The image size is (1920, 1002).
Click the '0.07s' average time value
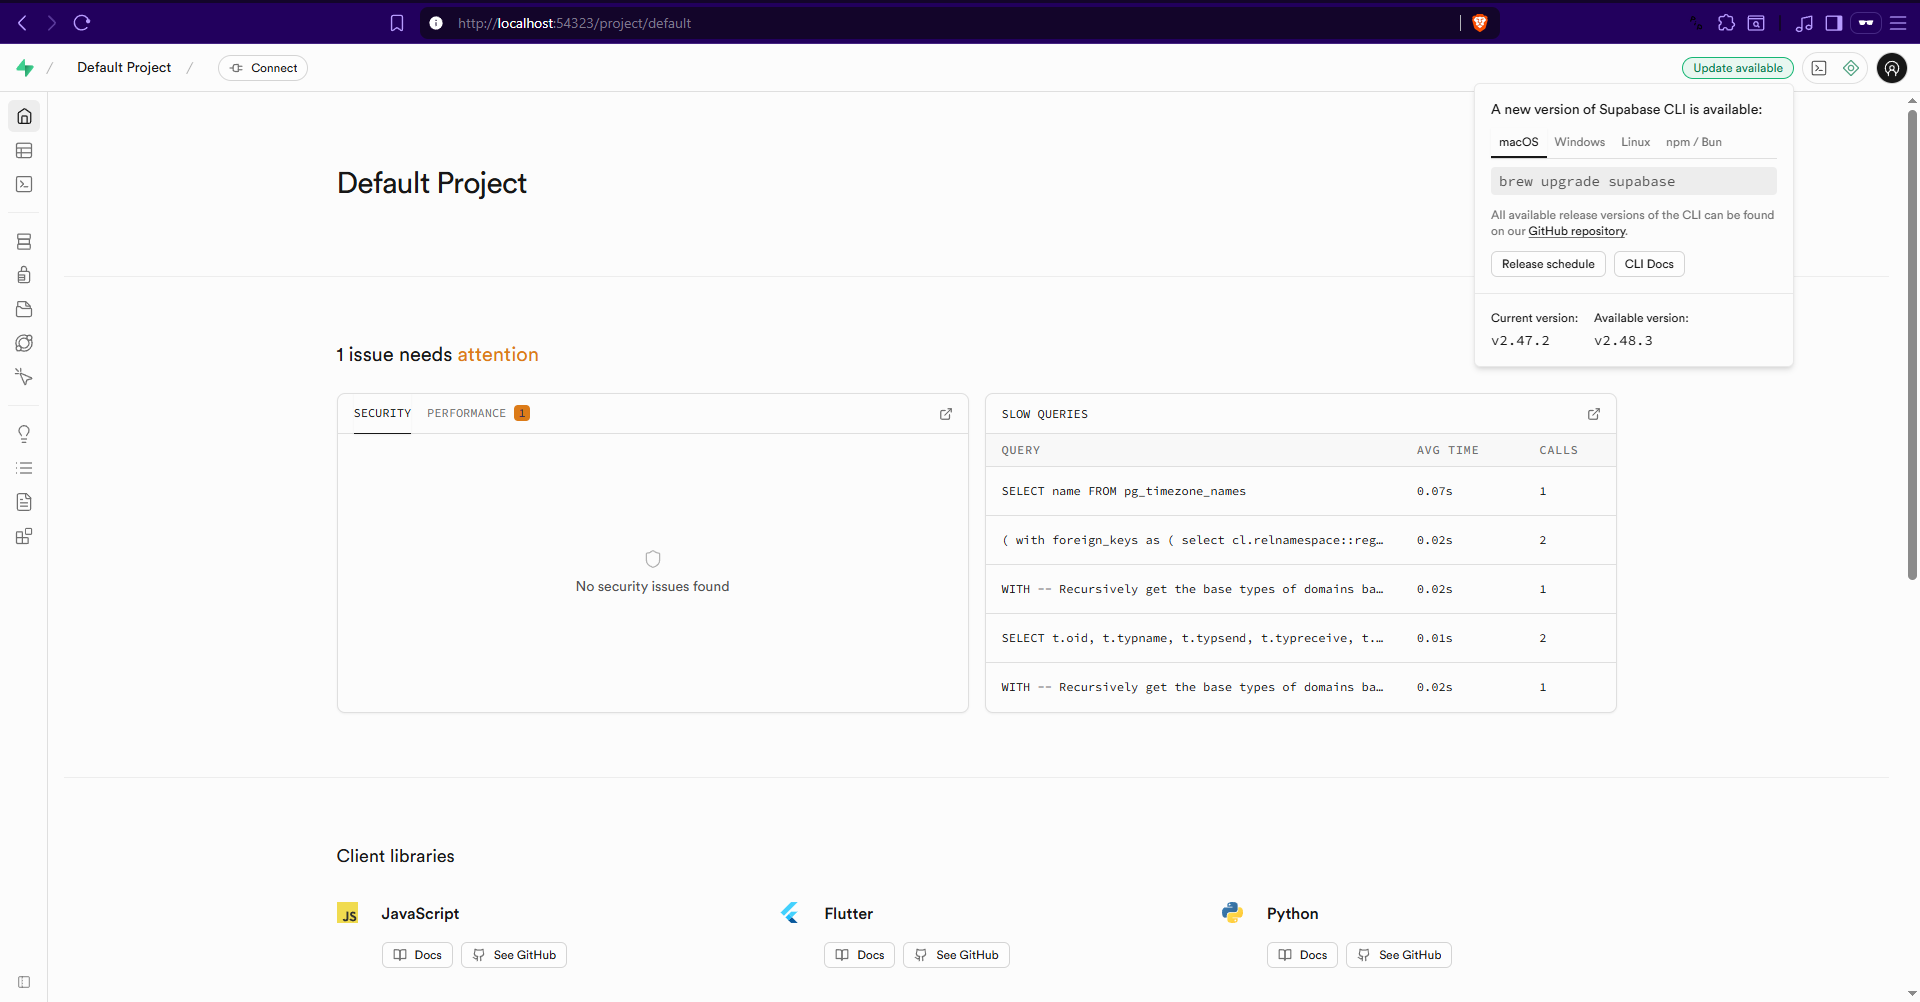[x=1434, y=492]
